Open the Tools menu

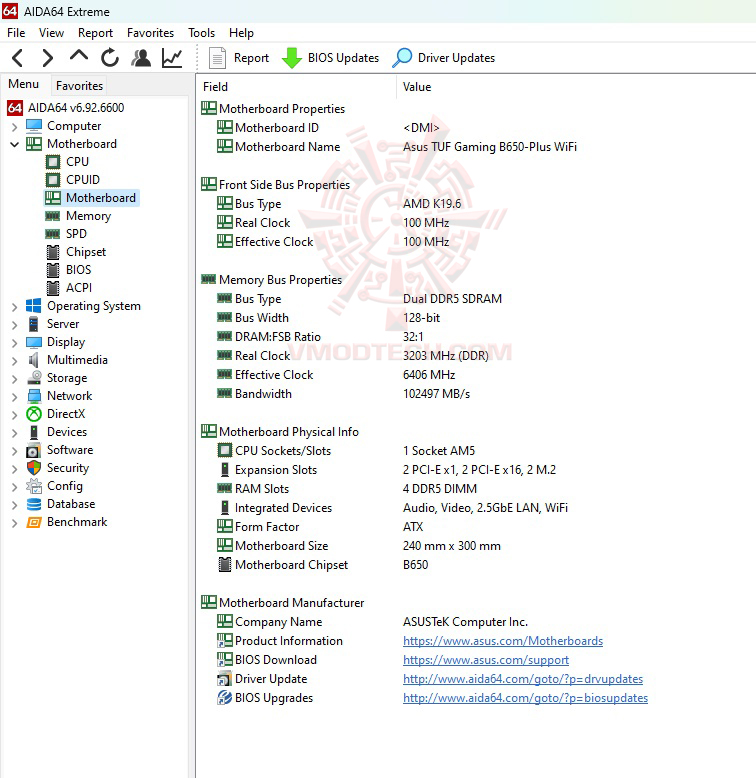click(x=201, y=33)
